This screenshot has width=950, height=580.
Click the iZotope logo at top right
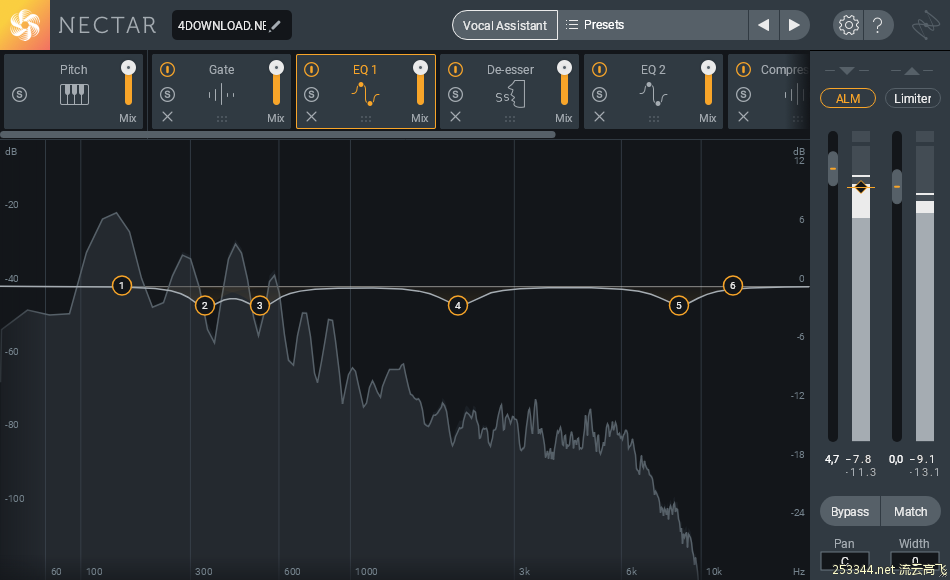point(926,25)
